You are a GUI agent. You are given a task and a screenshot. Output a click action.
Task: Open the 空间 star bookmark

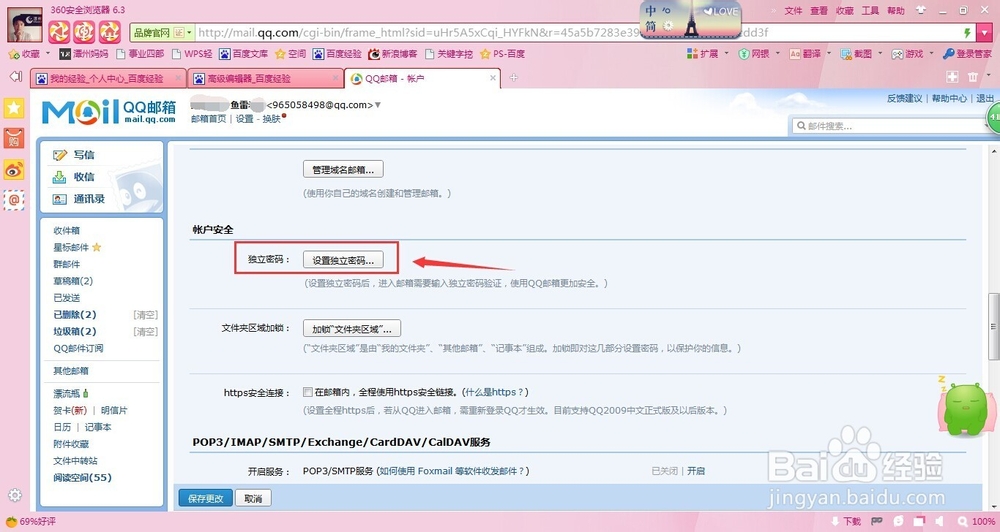click(x=290, y=54)
